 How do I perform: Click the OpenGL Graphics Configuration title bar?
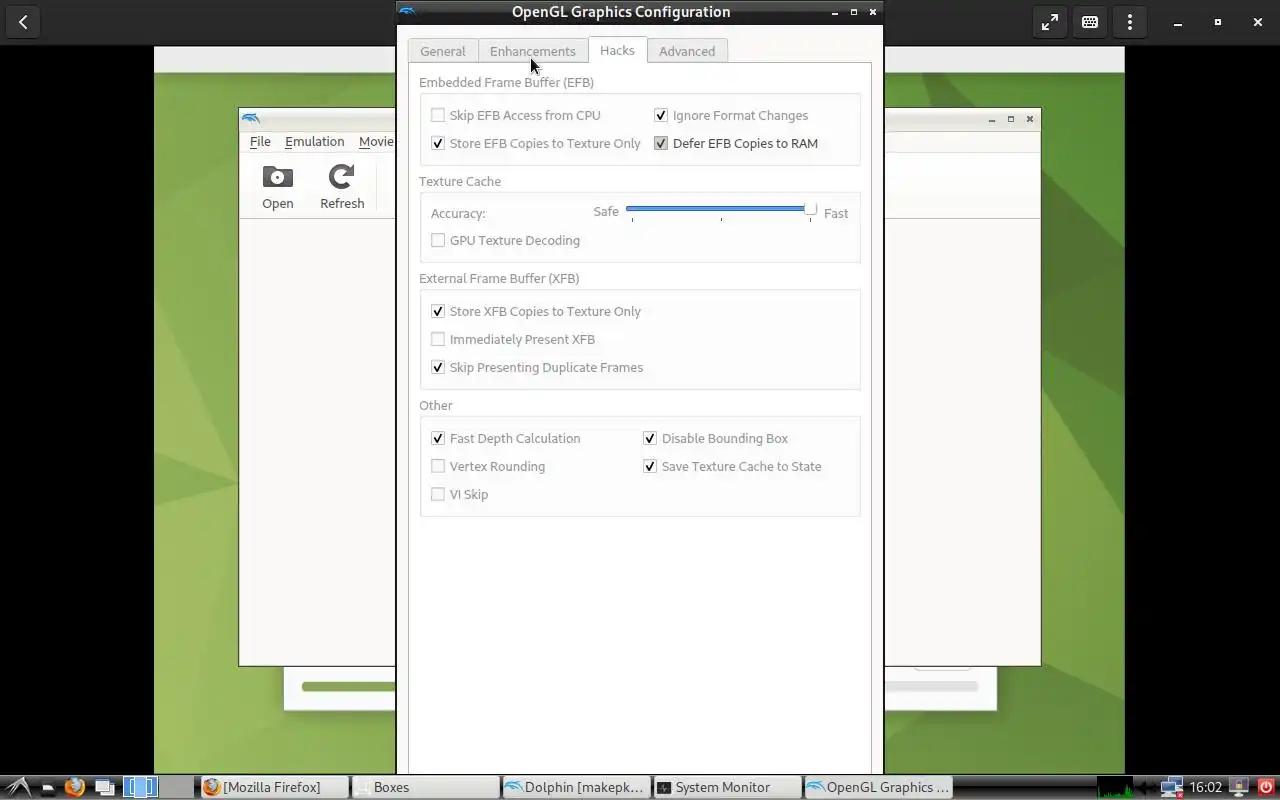[621, 12]
